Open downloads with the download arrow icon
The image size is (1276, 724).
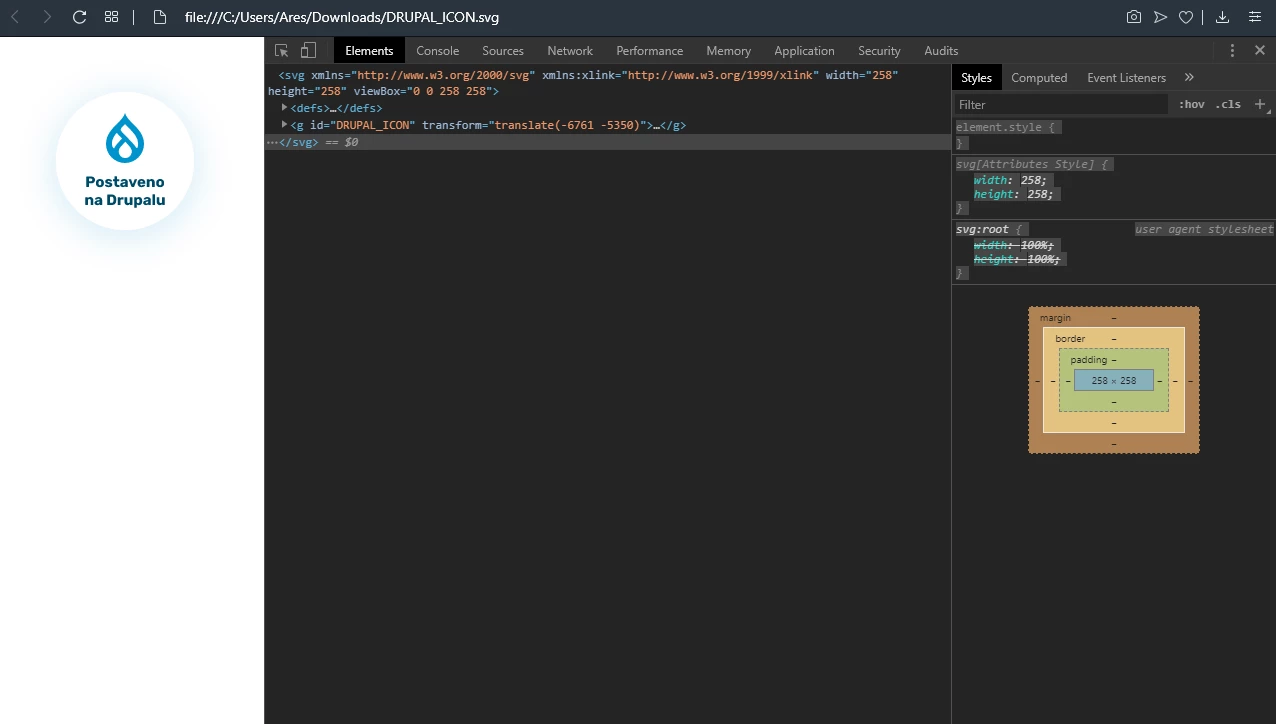pos(1222,17)
